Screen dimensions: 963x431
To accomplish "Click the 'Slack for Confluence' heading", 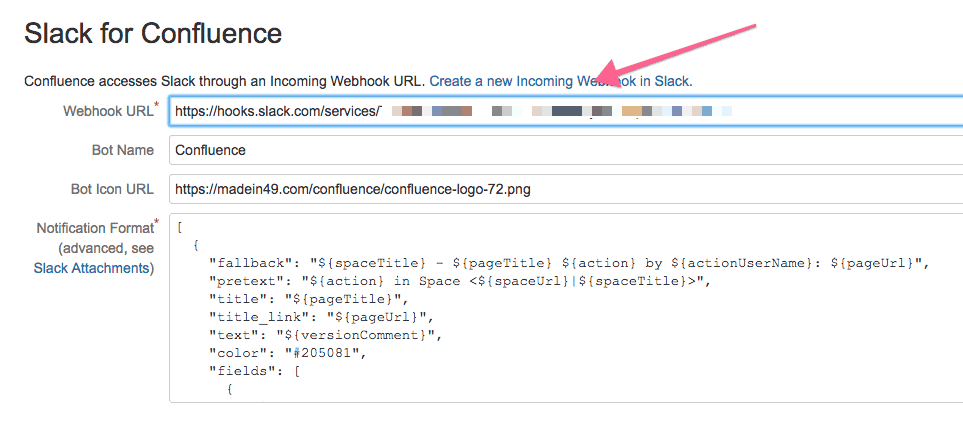I will coord(153,33).
